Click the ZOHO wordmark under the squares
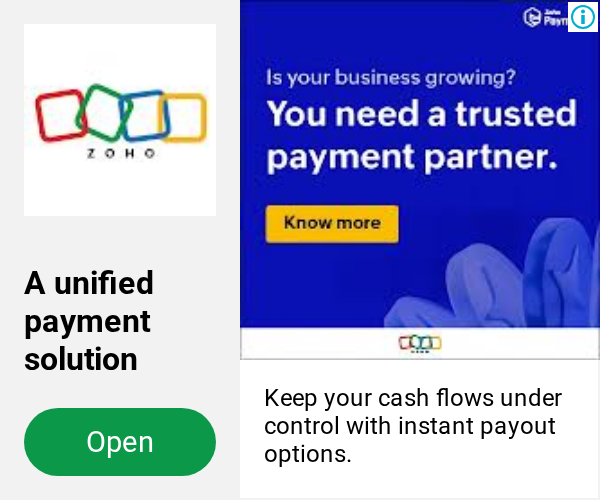Viewport: 600px width, 500px height. coord(121,153)
